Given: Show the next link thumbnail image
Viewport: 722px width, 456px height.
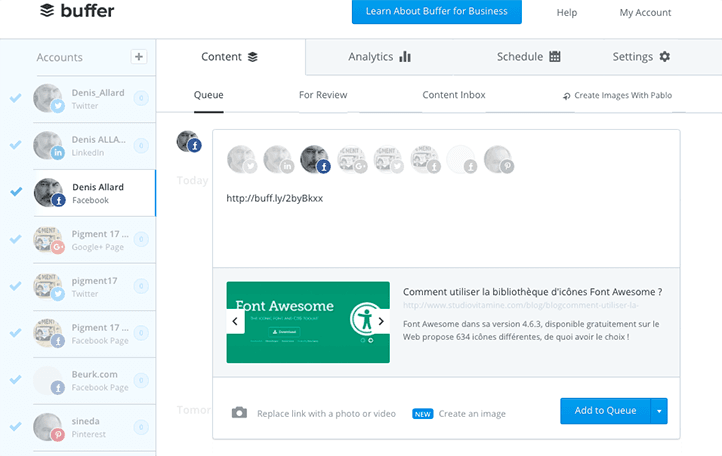Looking at the screenshot, I should [379, 322].
